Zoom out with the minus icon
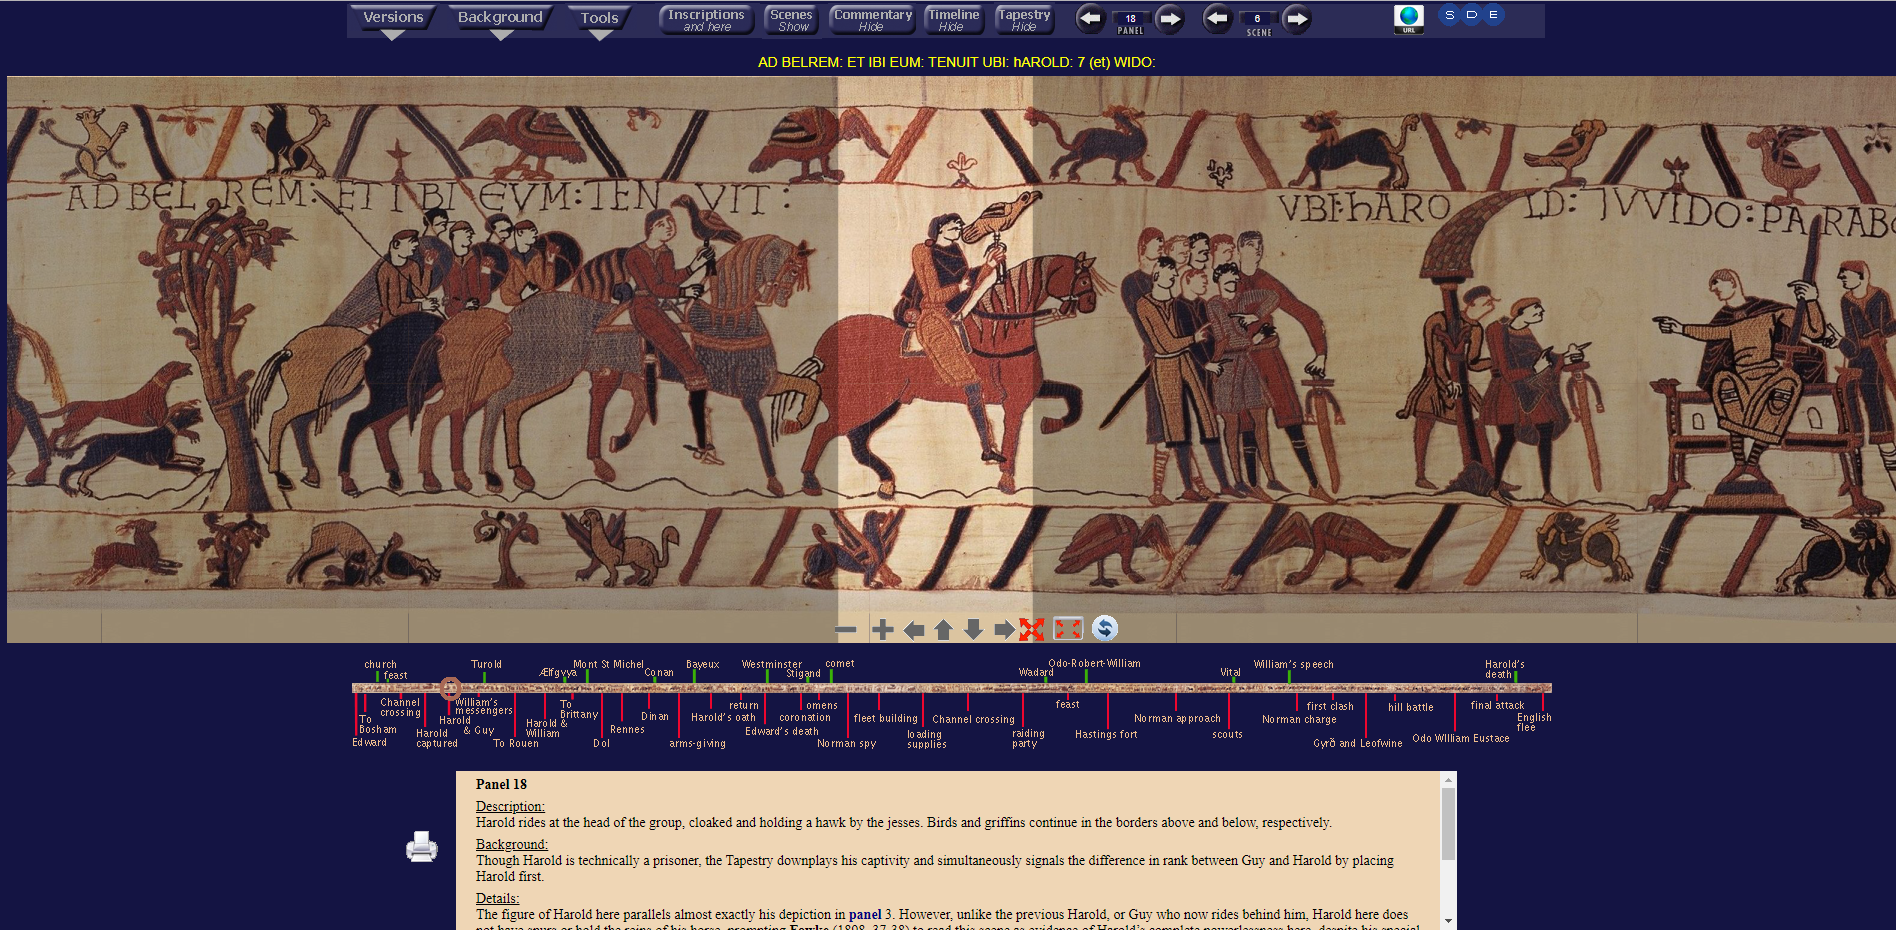This screenshot has width=1896, height=930. pos(846,629)
